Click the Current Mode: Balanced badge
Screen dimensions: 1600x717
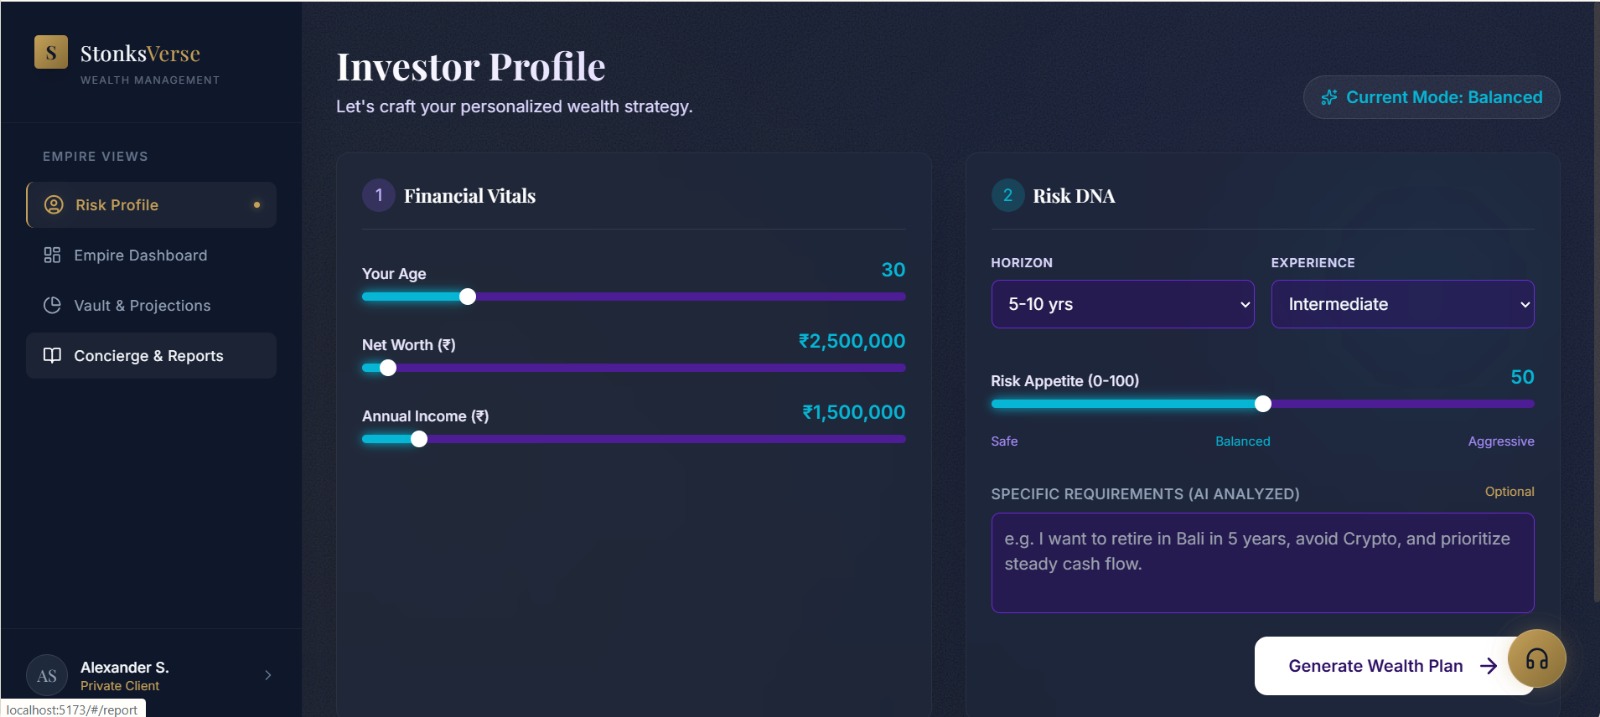(1431, 97)
